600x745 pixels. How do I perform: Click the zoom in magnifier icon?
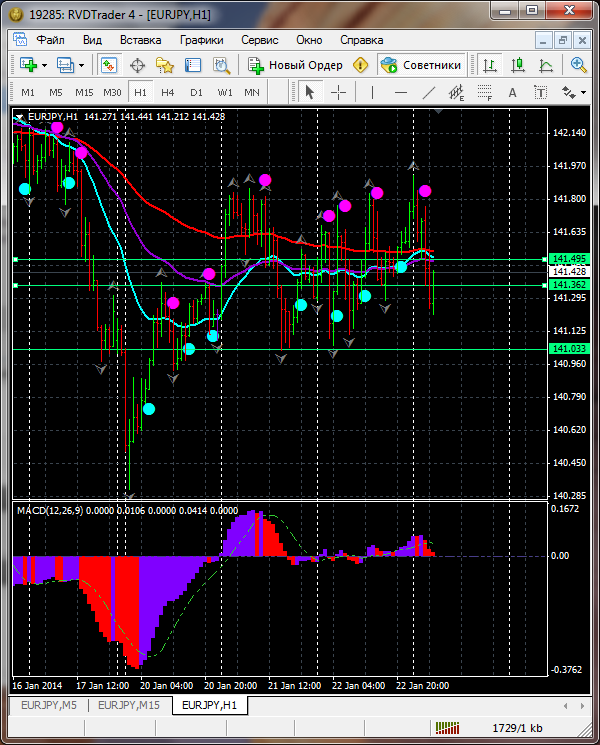point(579,65)
